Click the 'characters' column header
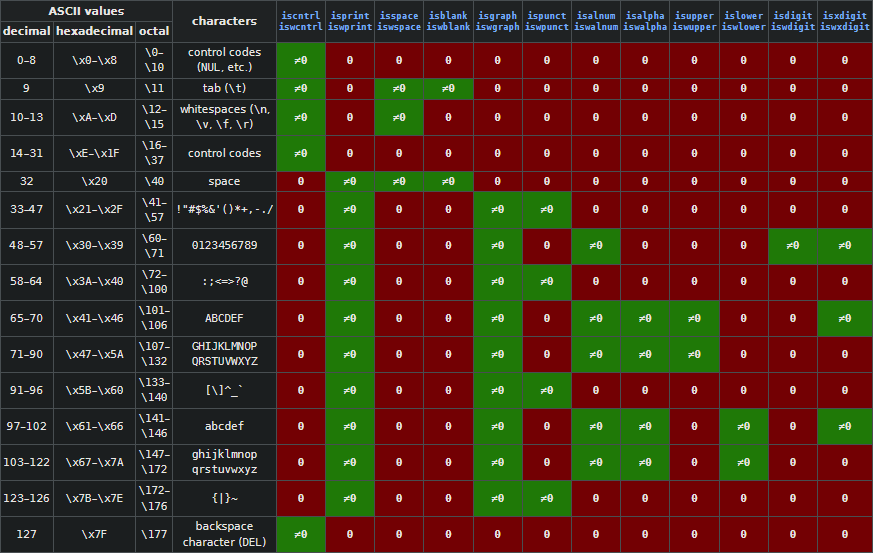873x553 pixels. [224, 21]
